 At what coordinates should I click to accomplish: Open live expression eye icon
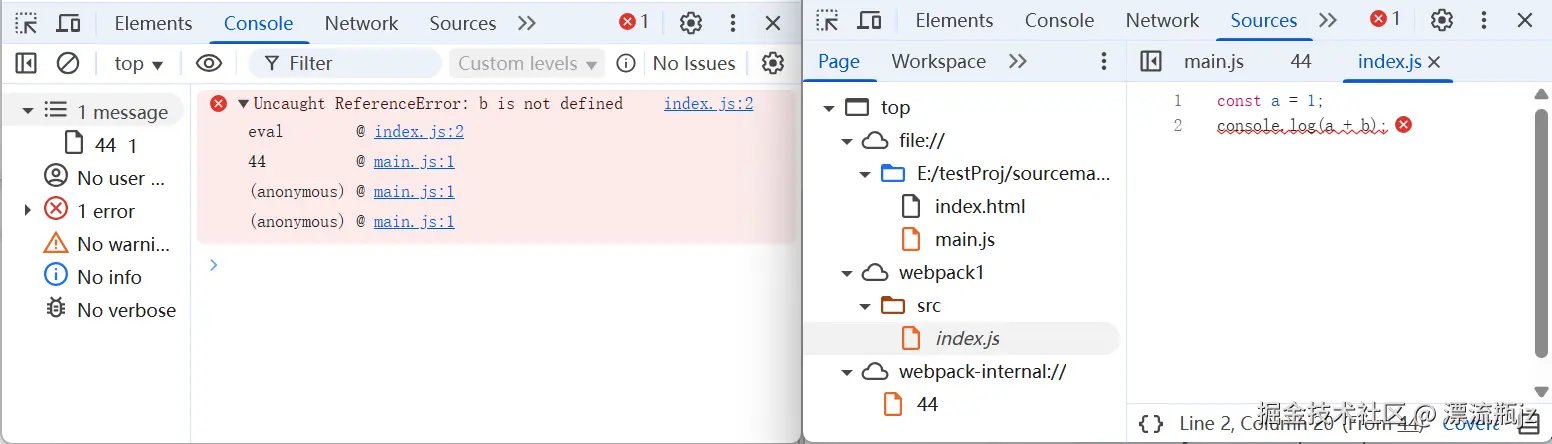pyautogui.click(x=208, y=63)
